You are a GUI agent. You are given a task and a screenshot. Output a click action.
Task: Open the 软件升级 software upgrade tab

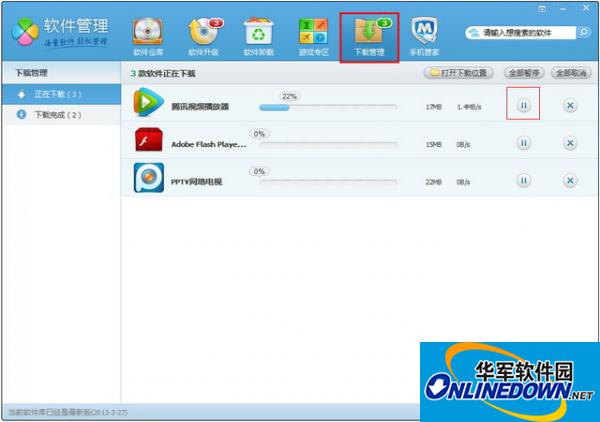[x=204, y=37]
